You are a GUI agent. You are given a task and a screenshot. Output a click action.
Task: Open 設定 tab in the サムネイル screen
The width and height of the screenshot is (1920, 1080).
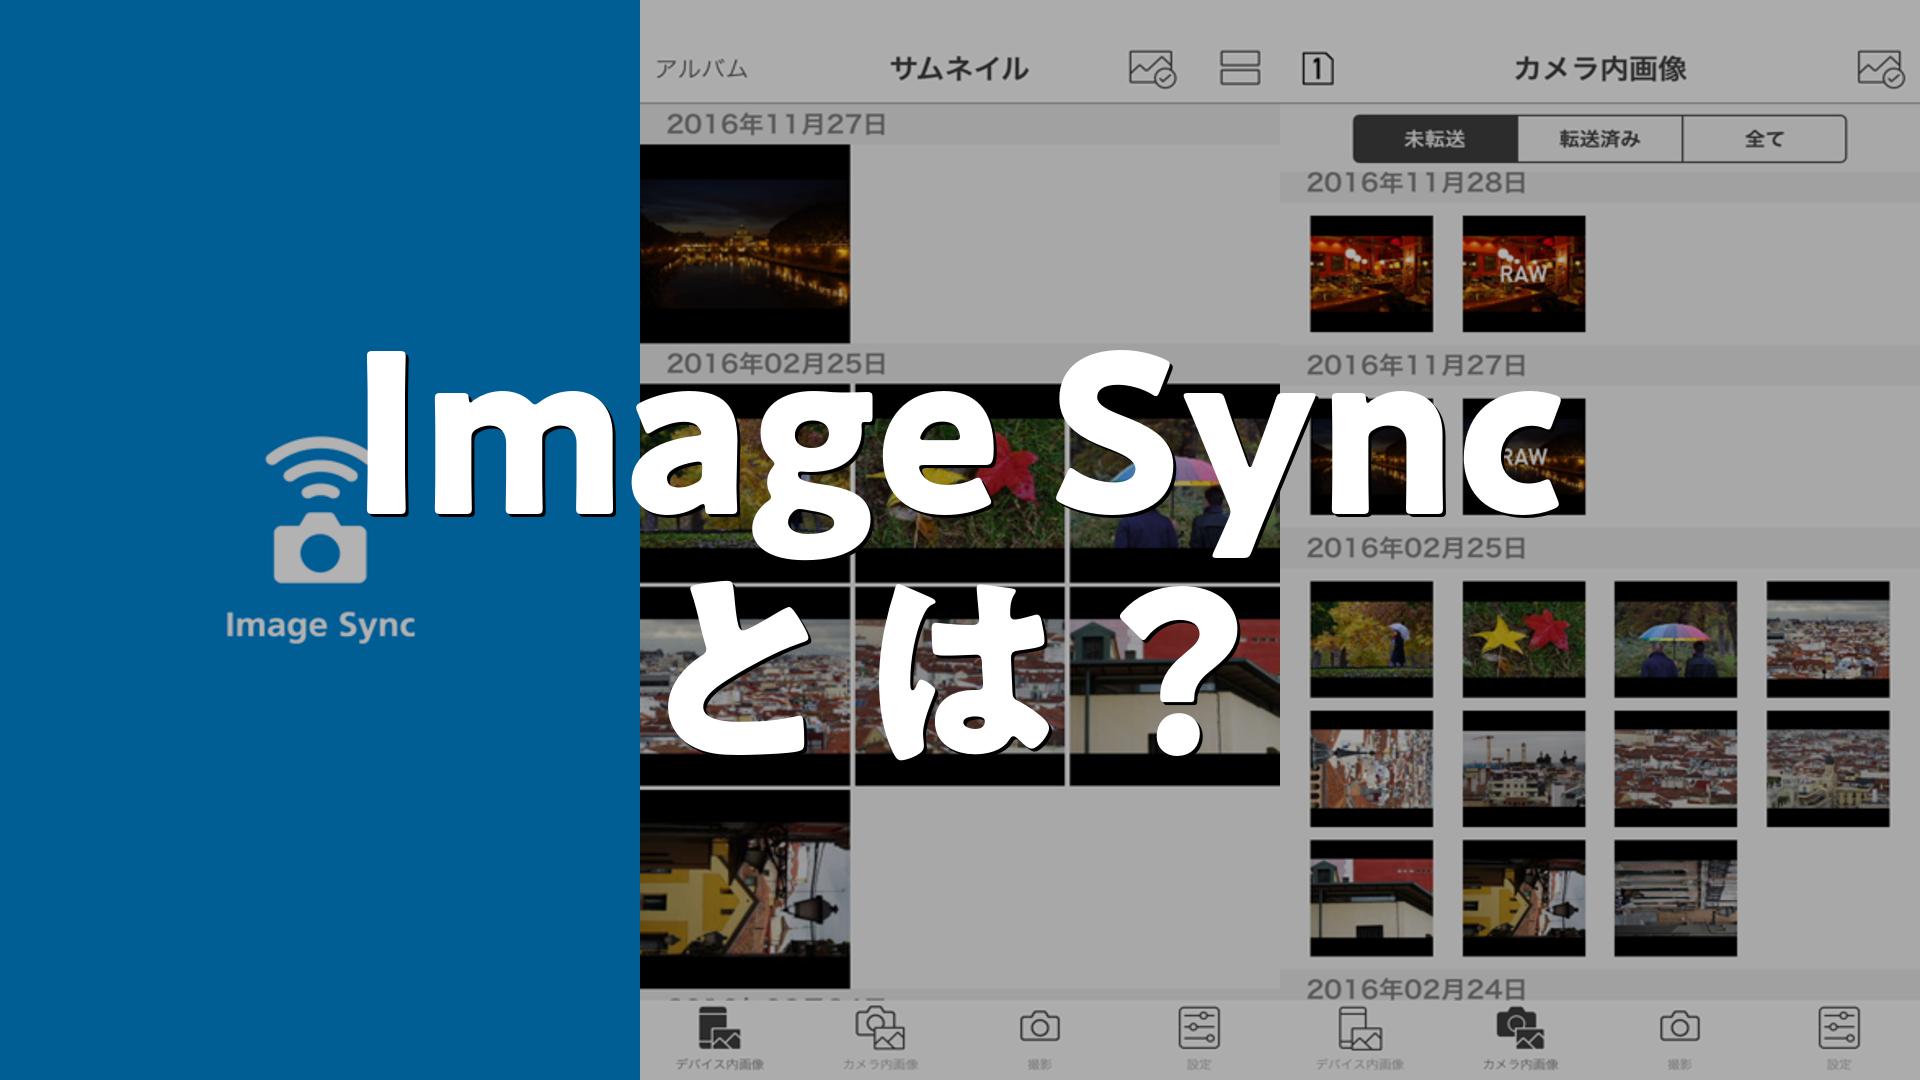pos(1199,1038)
